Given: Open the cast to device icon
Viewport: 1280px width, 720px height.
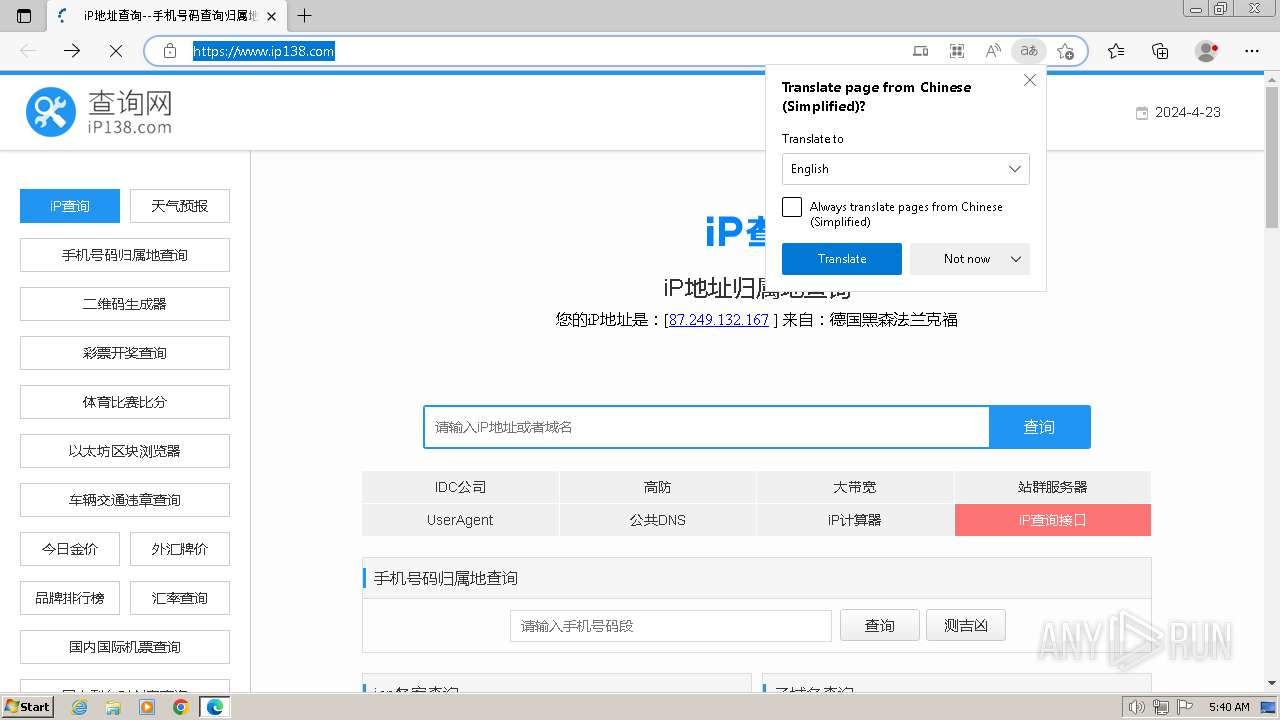Looking at the screenshot, I should click(921, 51).
